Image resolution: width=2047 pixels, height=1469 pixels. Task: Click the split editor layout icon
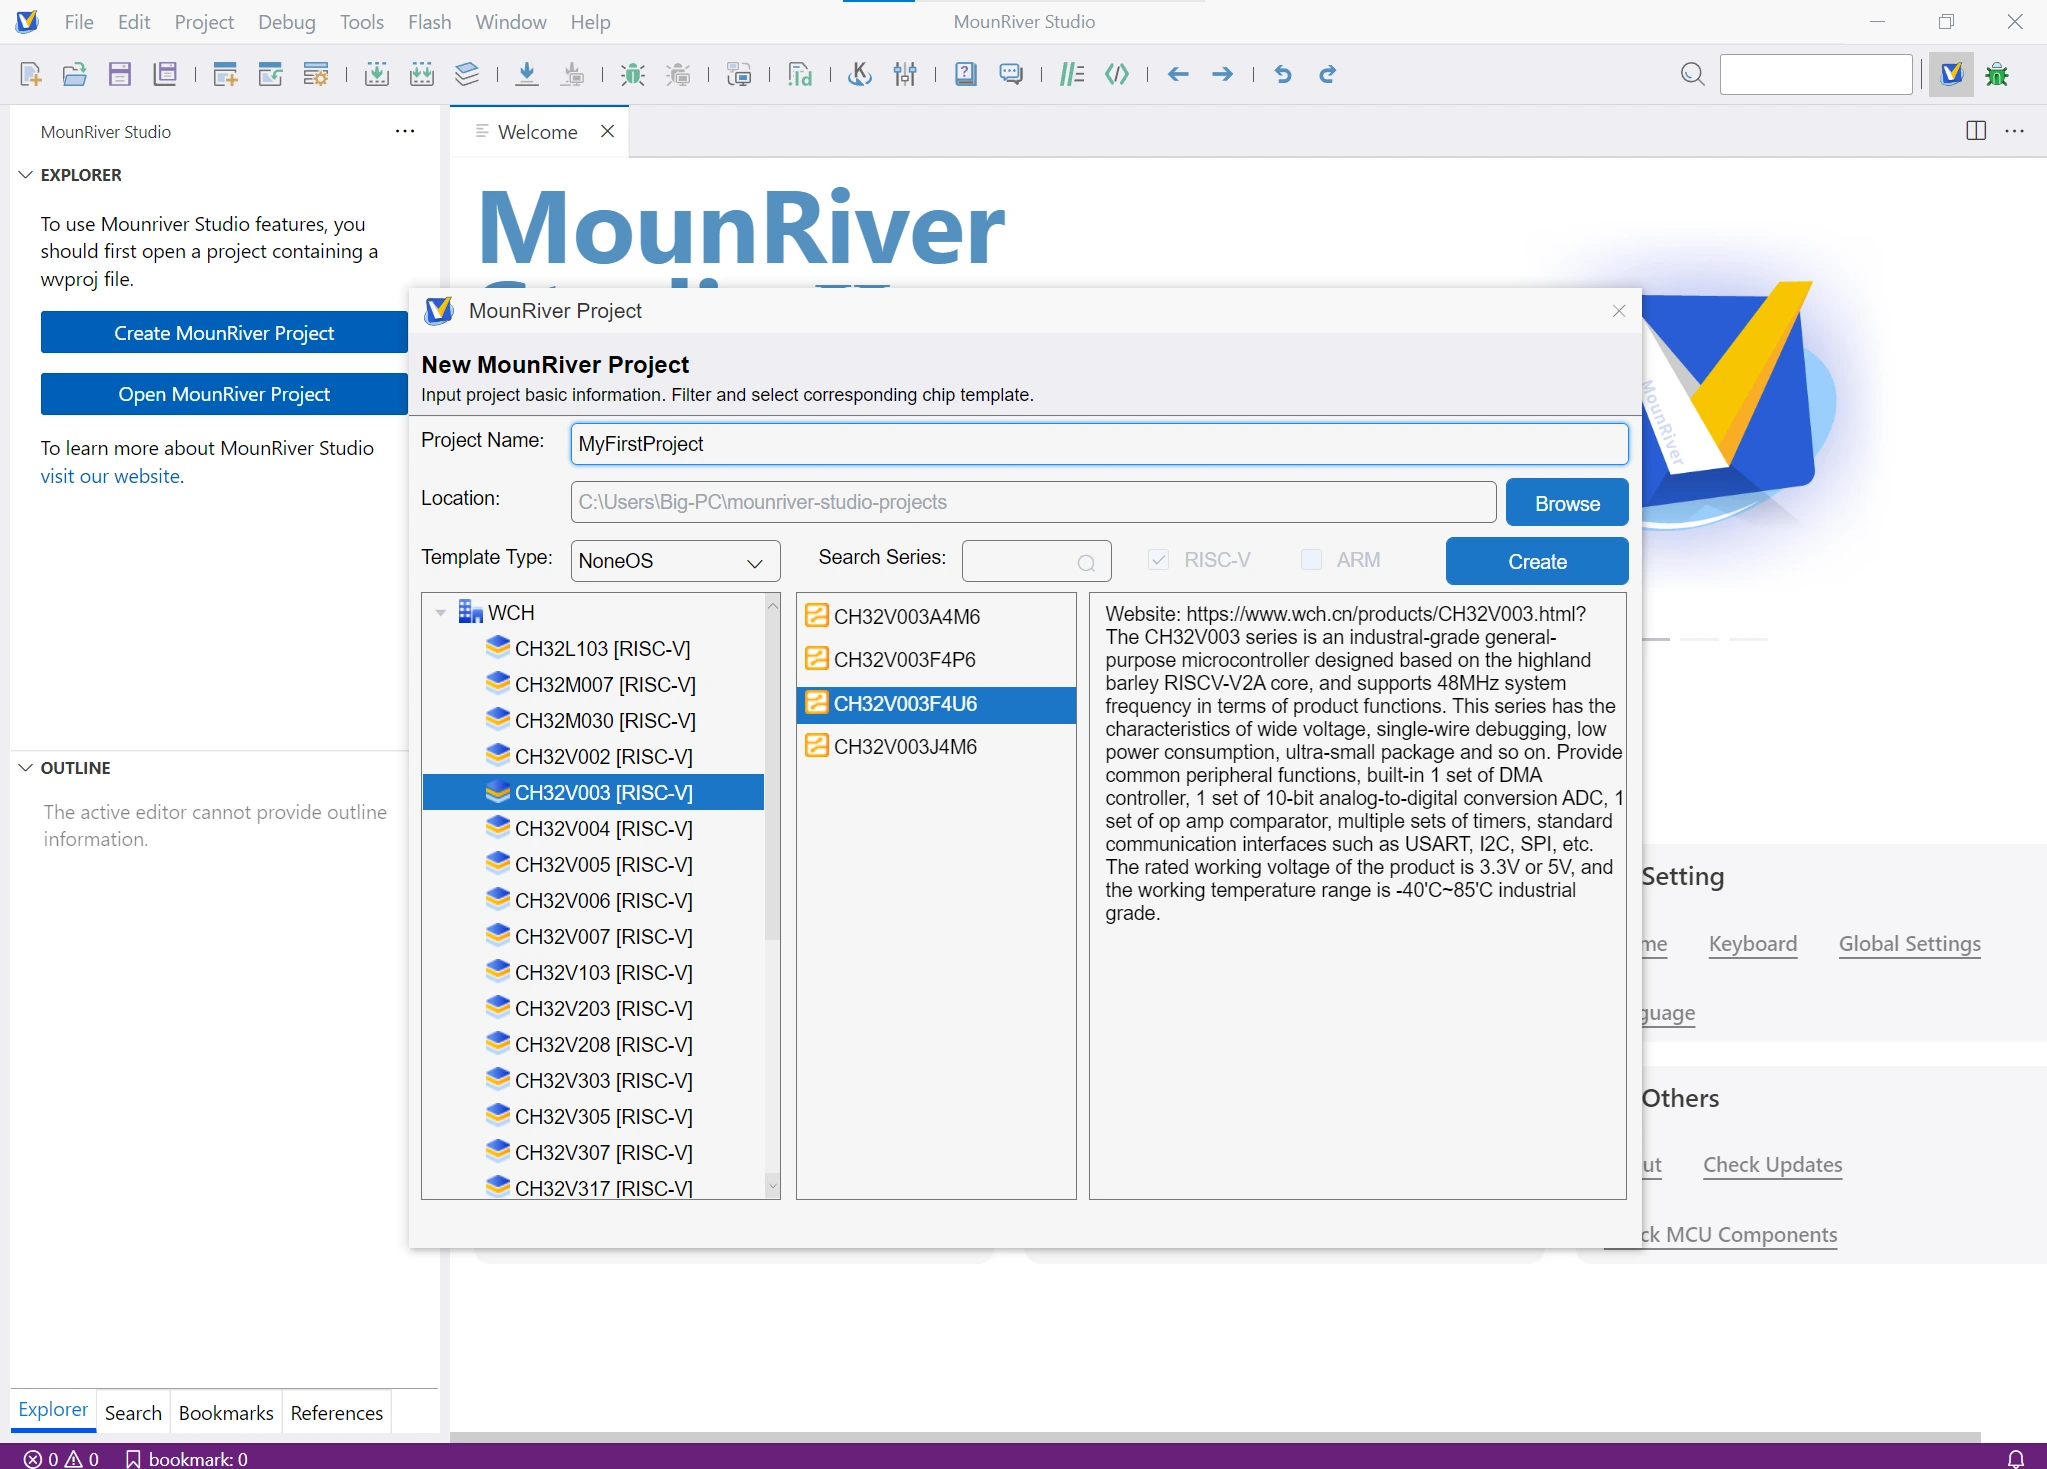(1976, 131)
